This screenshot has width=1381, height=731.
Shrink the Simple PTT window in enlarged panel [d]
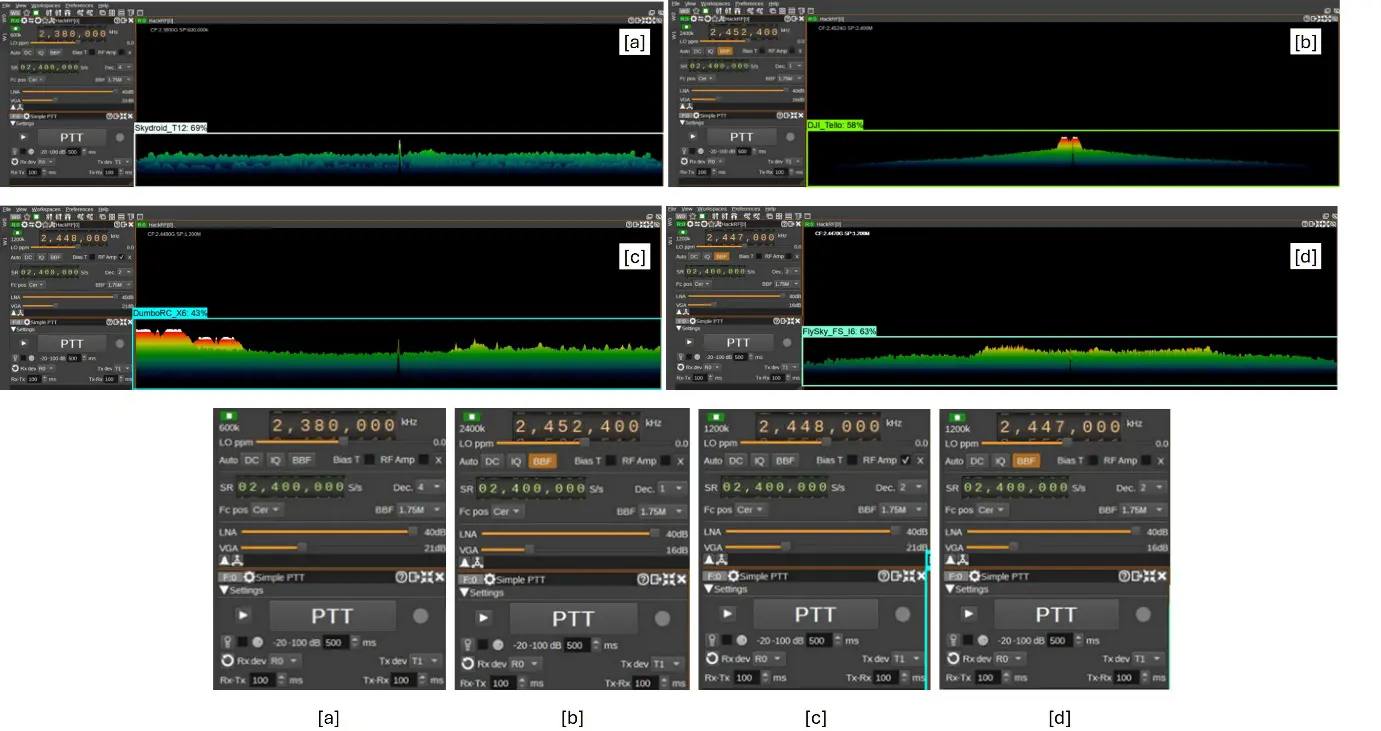click(1148, 576)
